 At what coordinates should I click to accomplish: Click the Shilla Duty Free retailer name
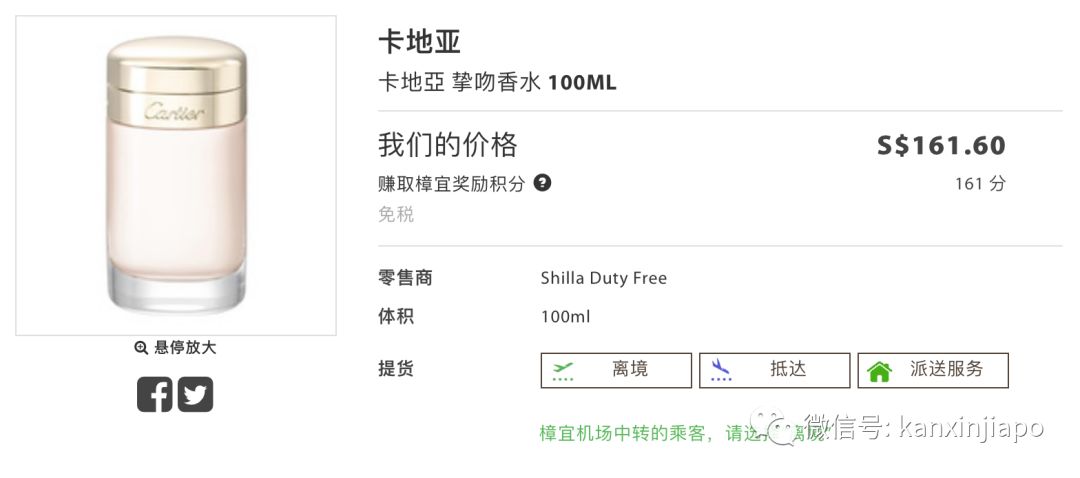tap(603, 278)
